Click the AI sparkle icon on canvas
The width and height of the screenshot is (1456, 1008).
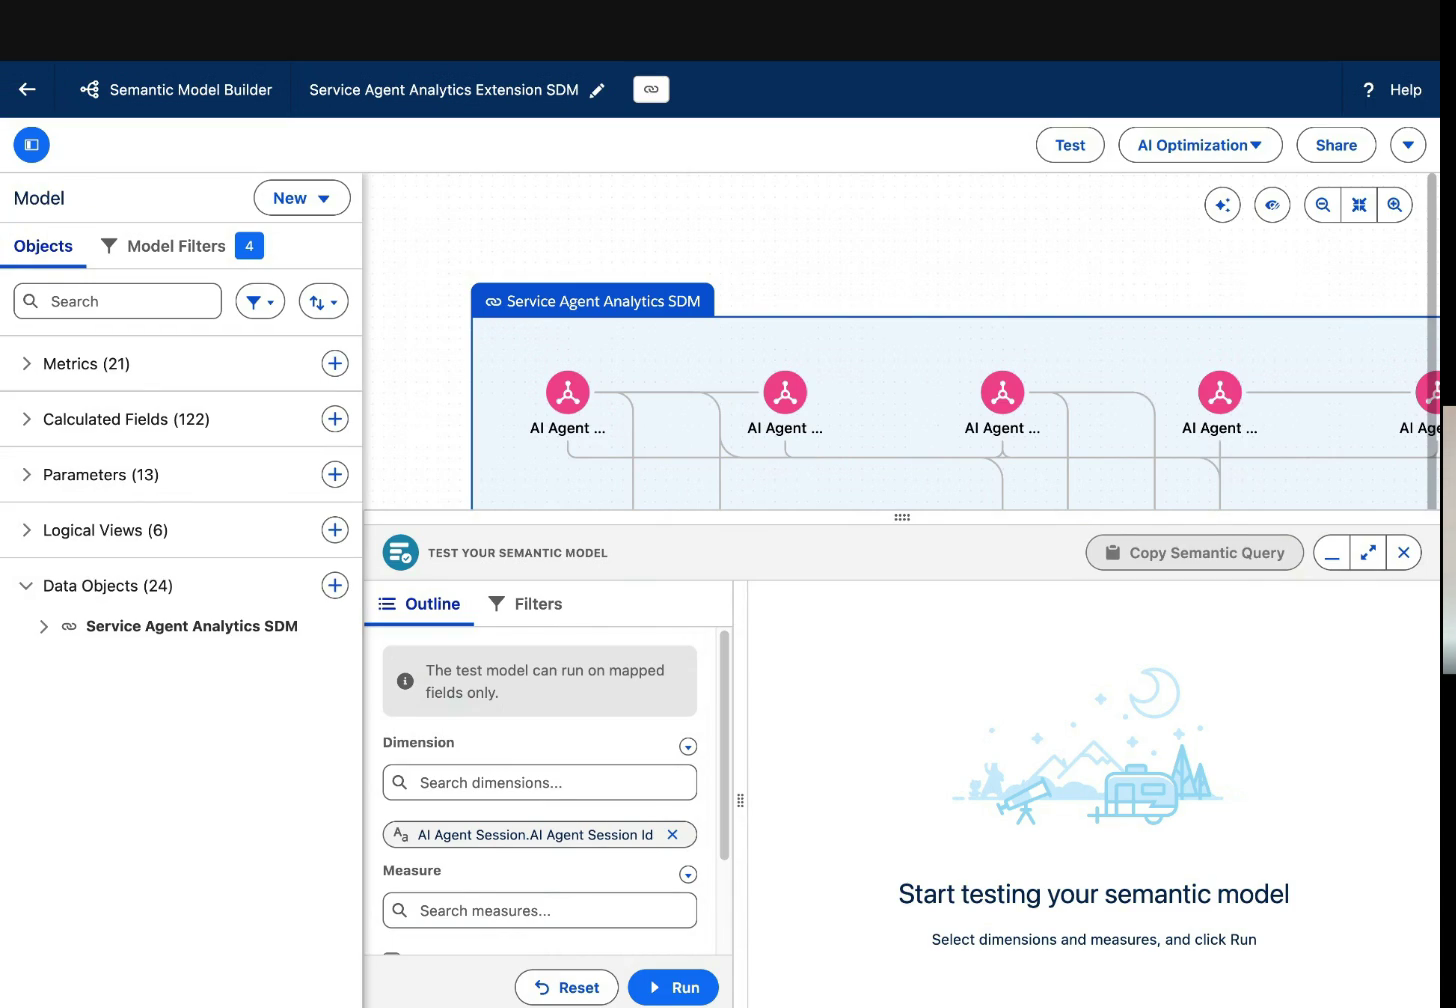click(1222, 205)
